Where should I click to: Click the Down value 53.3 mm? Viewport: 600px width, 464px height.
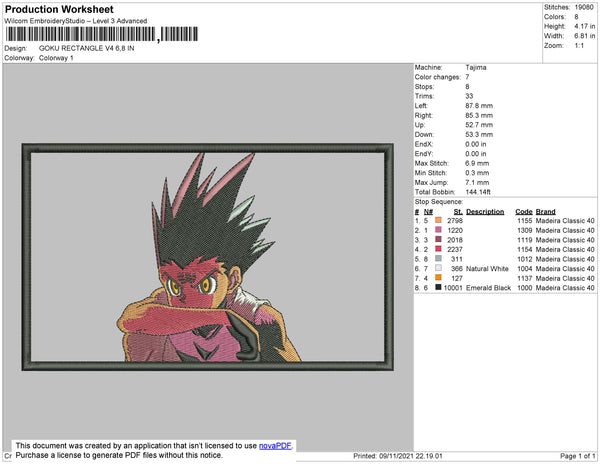pos(479,134)
